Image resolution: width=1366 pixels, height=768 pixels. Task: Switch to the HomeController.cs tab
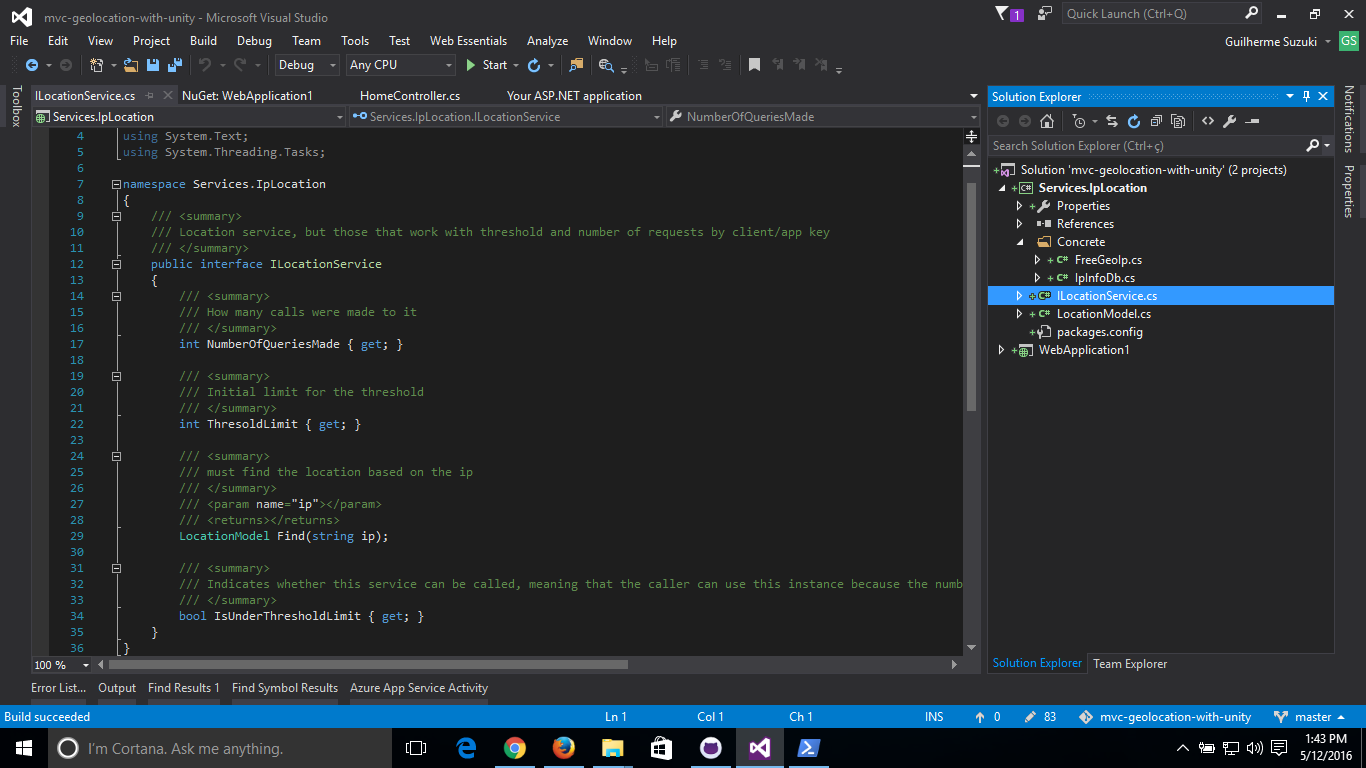410,96
